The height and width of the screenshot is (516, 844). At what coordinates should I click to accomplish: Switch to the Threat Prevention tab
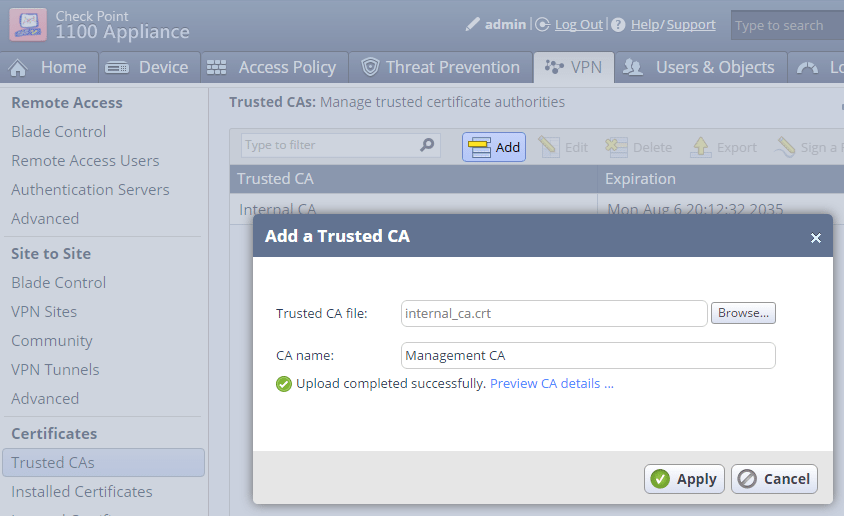click(441, 67)
